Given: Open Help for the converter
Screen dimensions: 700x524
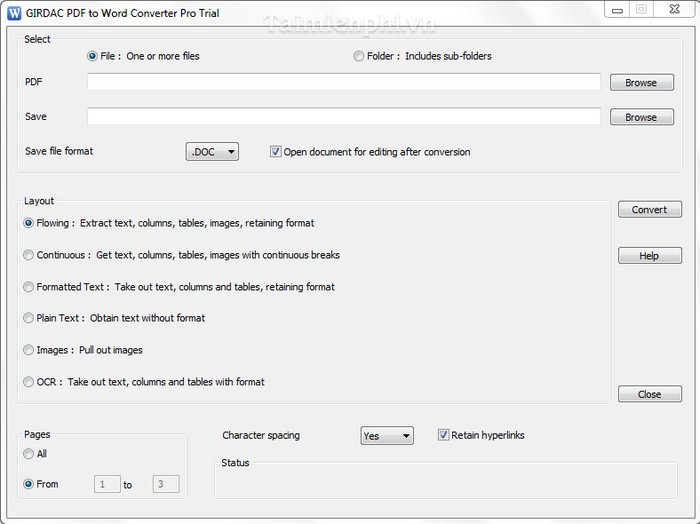Looking at the screenshot, I should pyautogui.click(x=649, y=256).
